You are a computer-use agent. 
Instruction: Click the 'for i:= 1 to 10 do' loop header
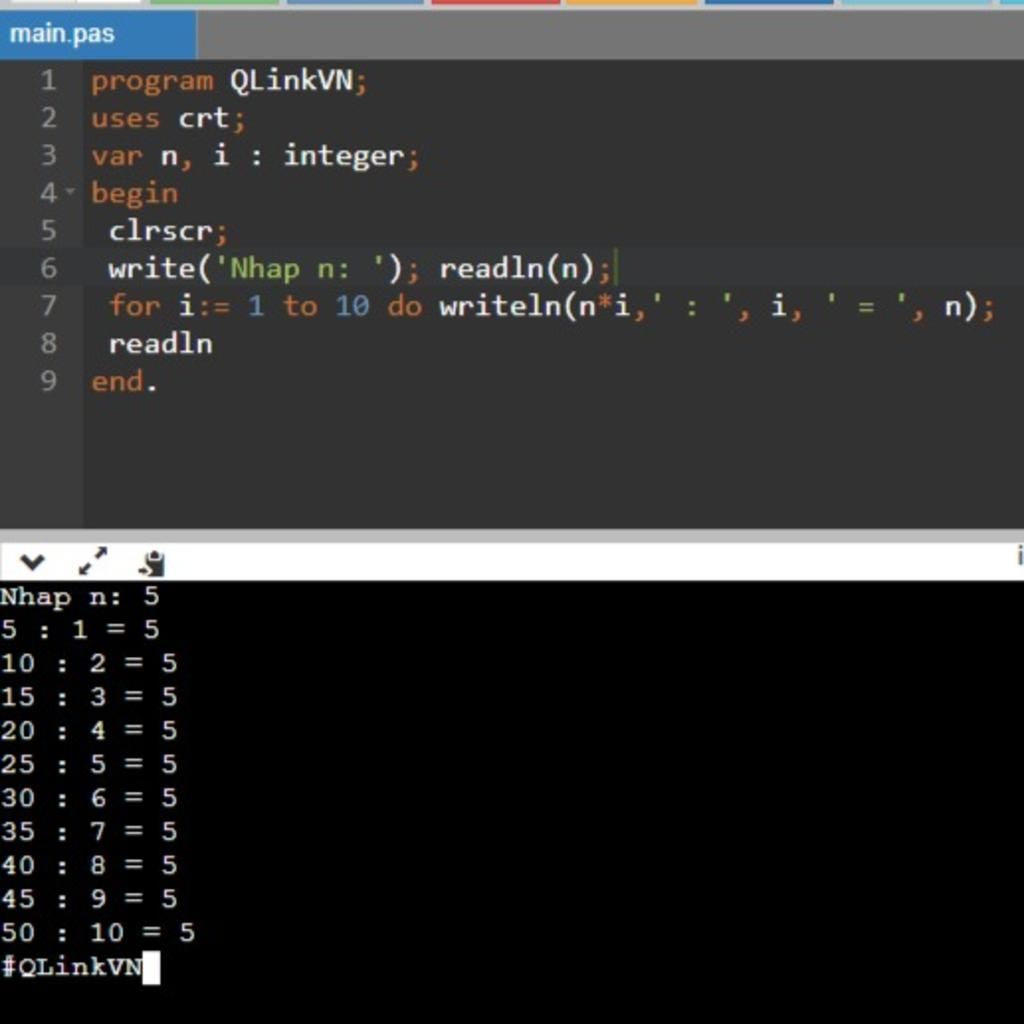(265, 306)
